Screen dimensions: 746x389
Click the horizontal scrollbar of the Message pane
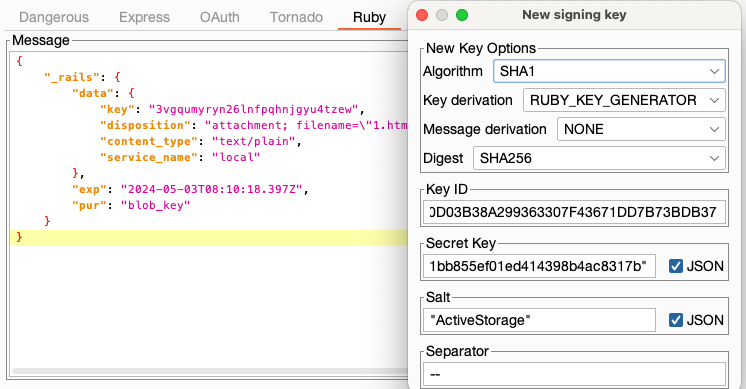coord(209,371)
